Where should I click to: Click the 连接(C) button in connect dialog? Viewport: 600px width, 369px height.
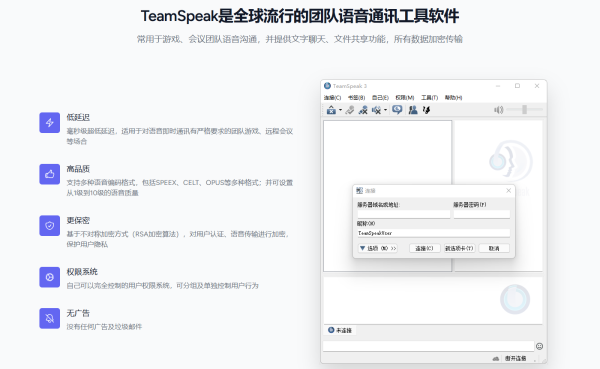point(424,248)
